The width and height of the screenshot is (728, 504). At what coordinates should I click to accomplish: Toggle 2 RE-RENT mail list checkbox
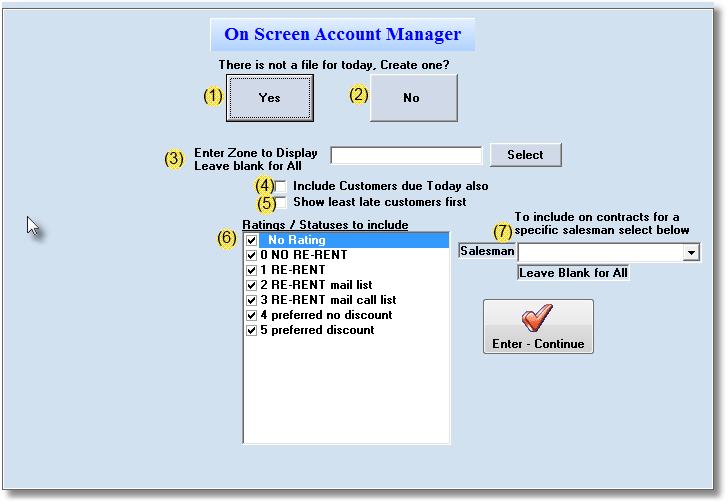tap(252, 285)
